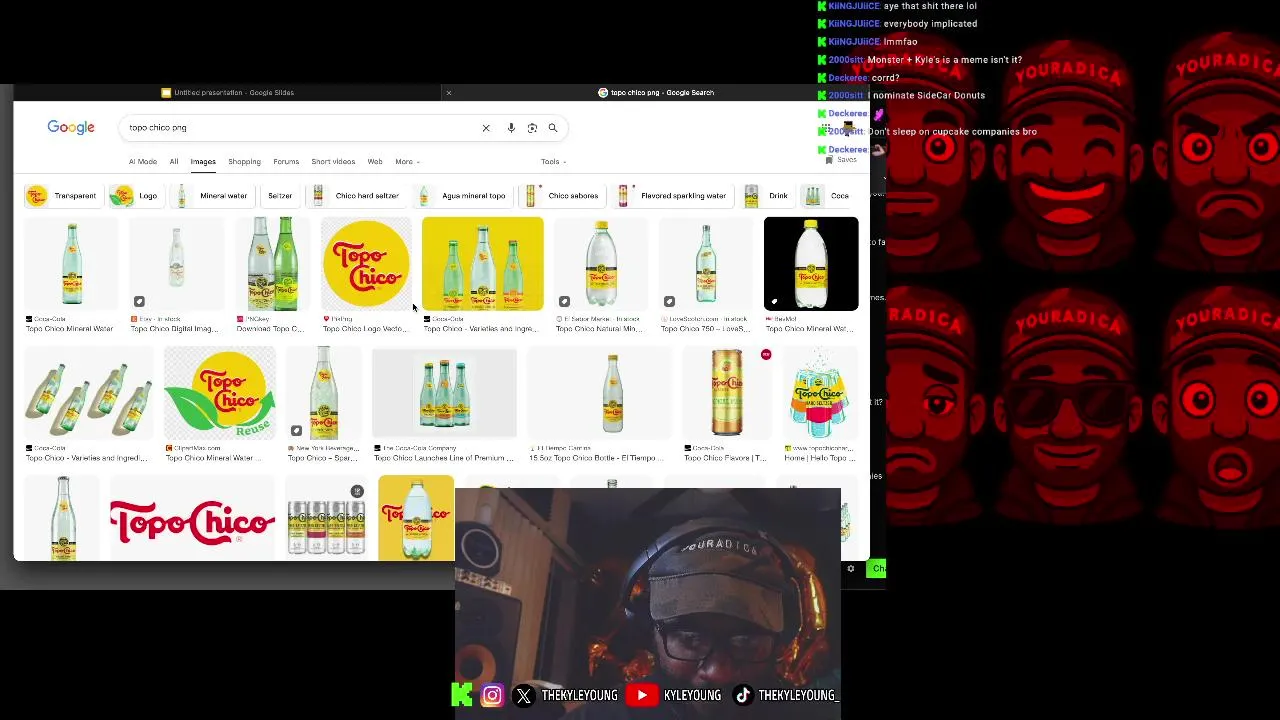
Task: Open chat settings gear icon
Action: click(x=851, y=569)
